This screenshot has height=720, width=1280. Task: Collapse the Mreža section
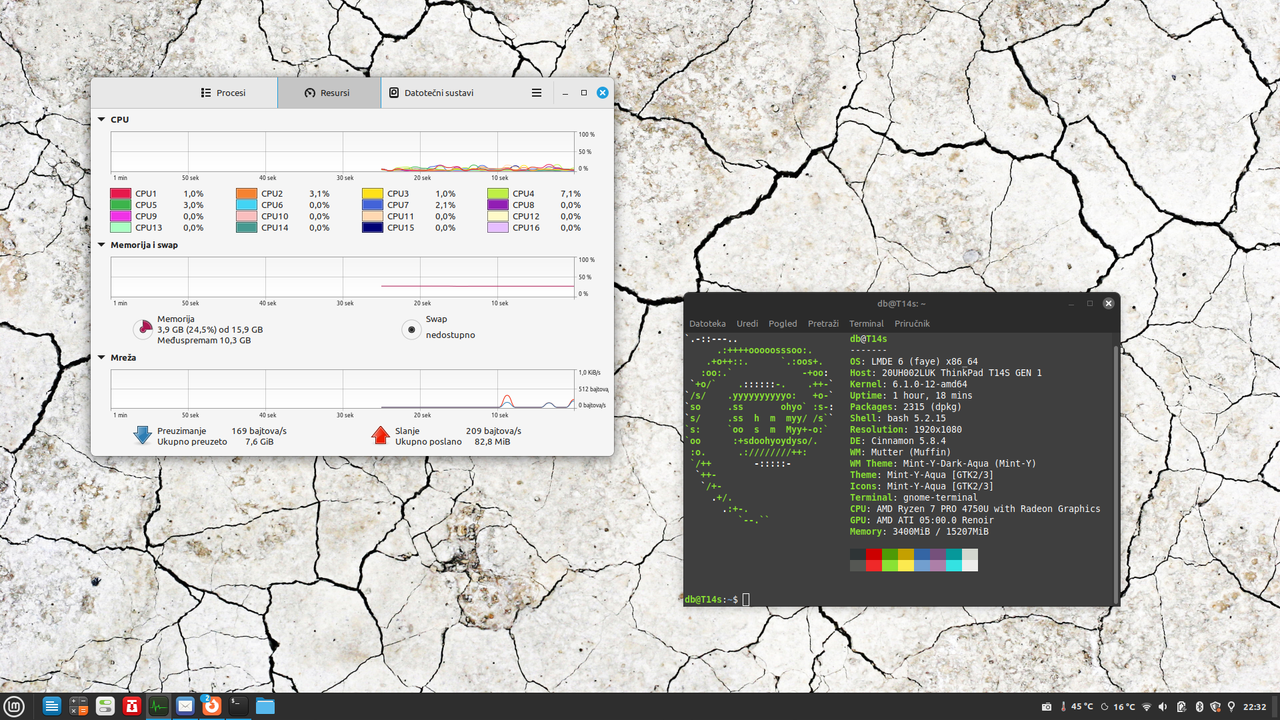pos(101,357)
